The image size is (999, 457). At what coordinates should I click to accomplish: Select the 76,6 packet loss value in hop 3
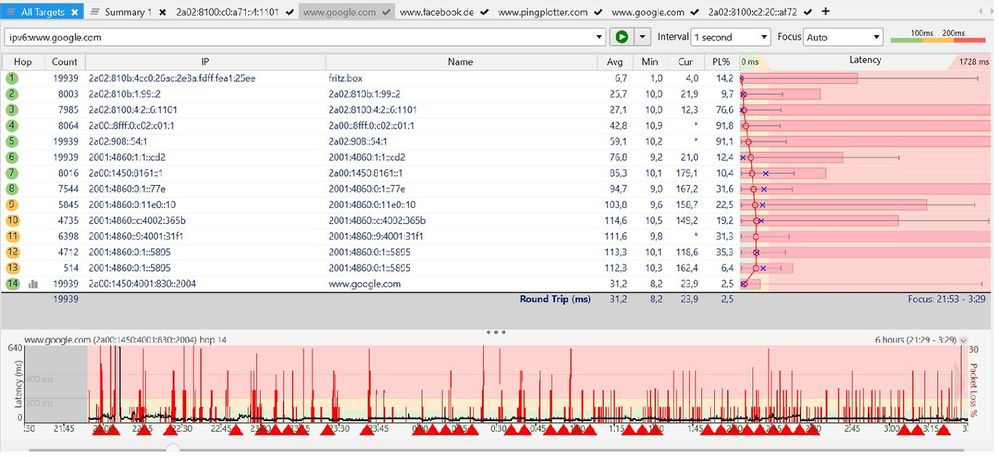coord(726,110)
